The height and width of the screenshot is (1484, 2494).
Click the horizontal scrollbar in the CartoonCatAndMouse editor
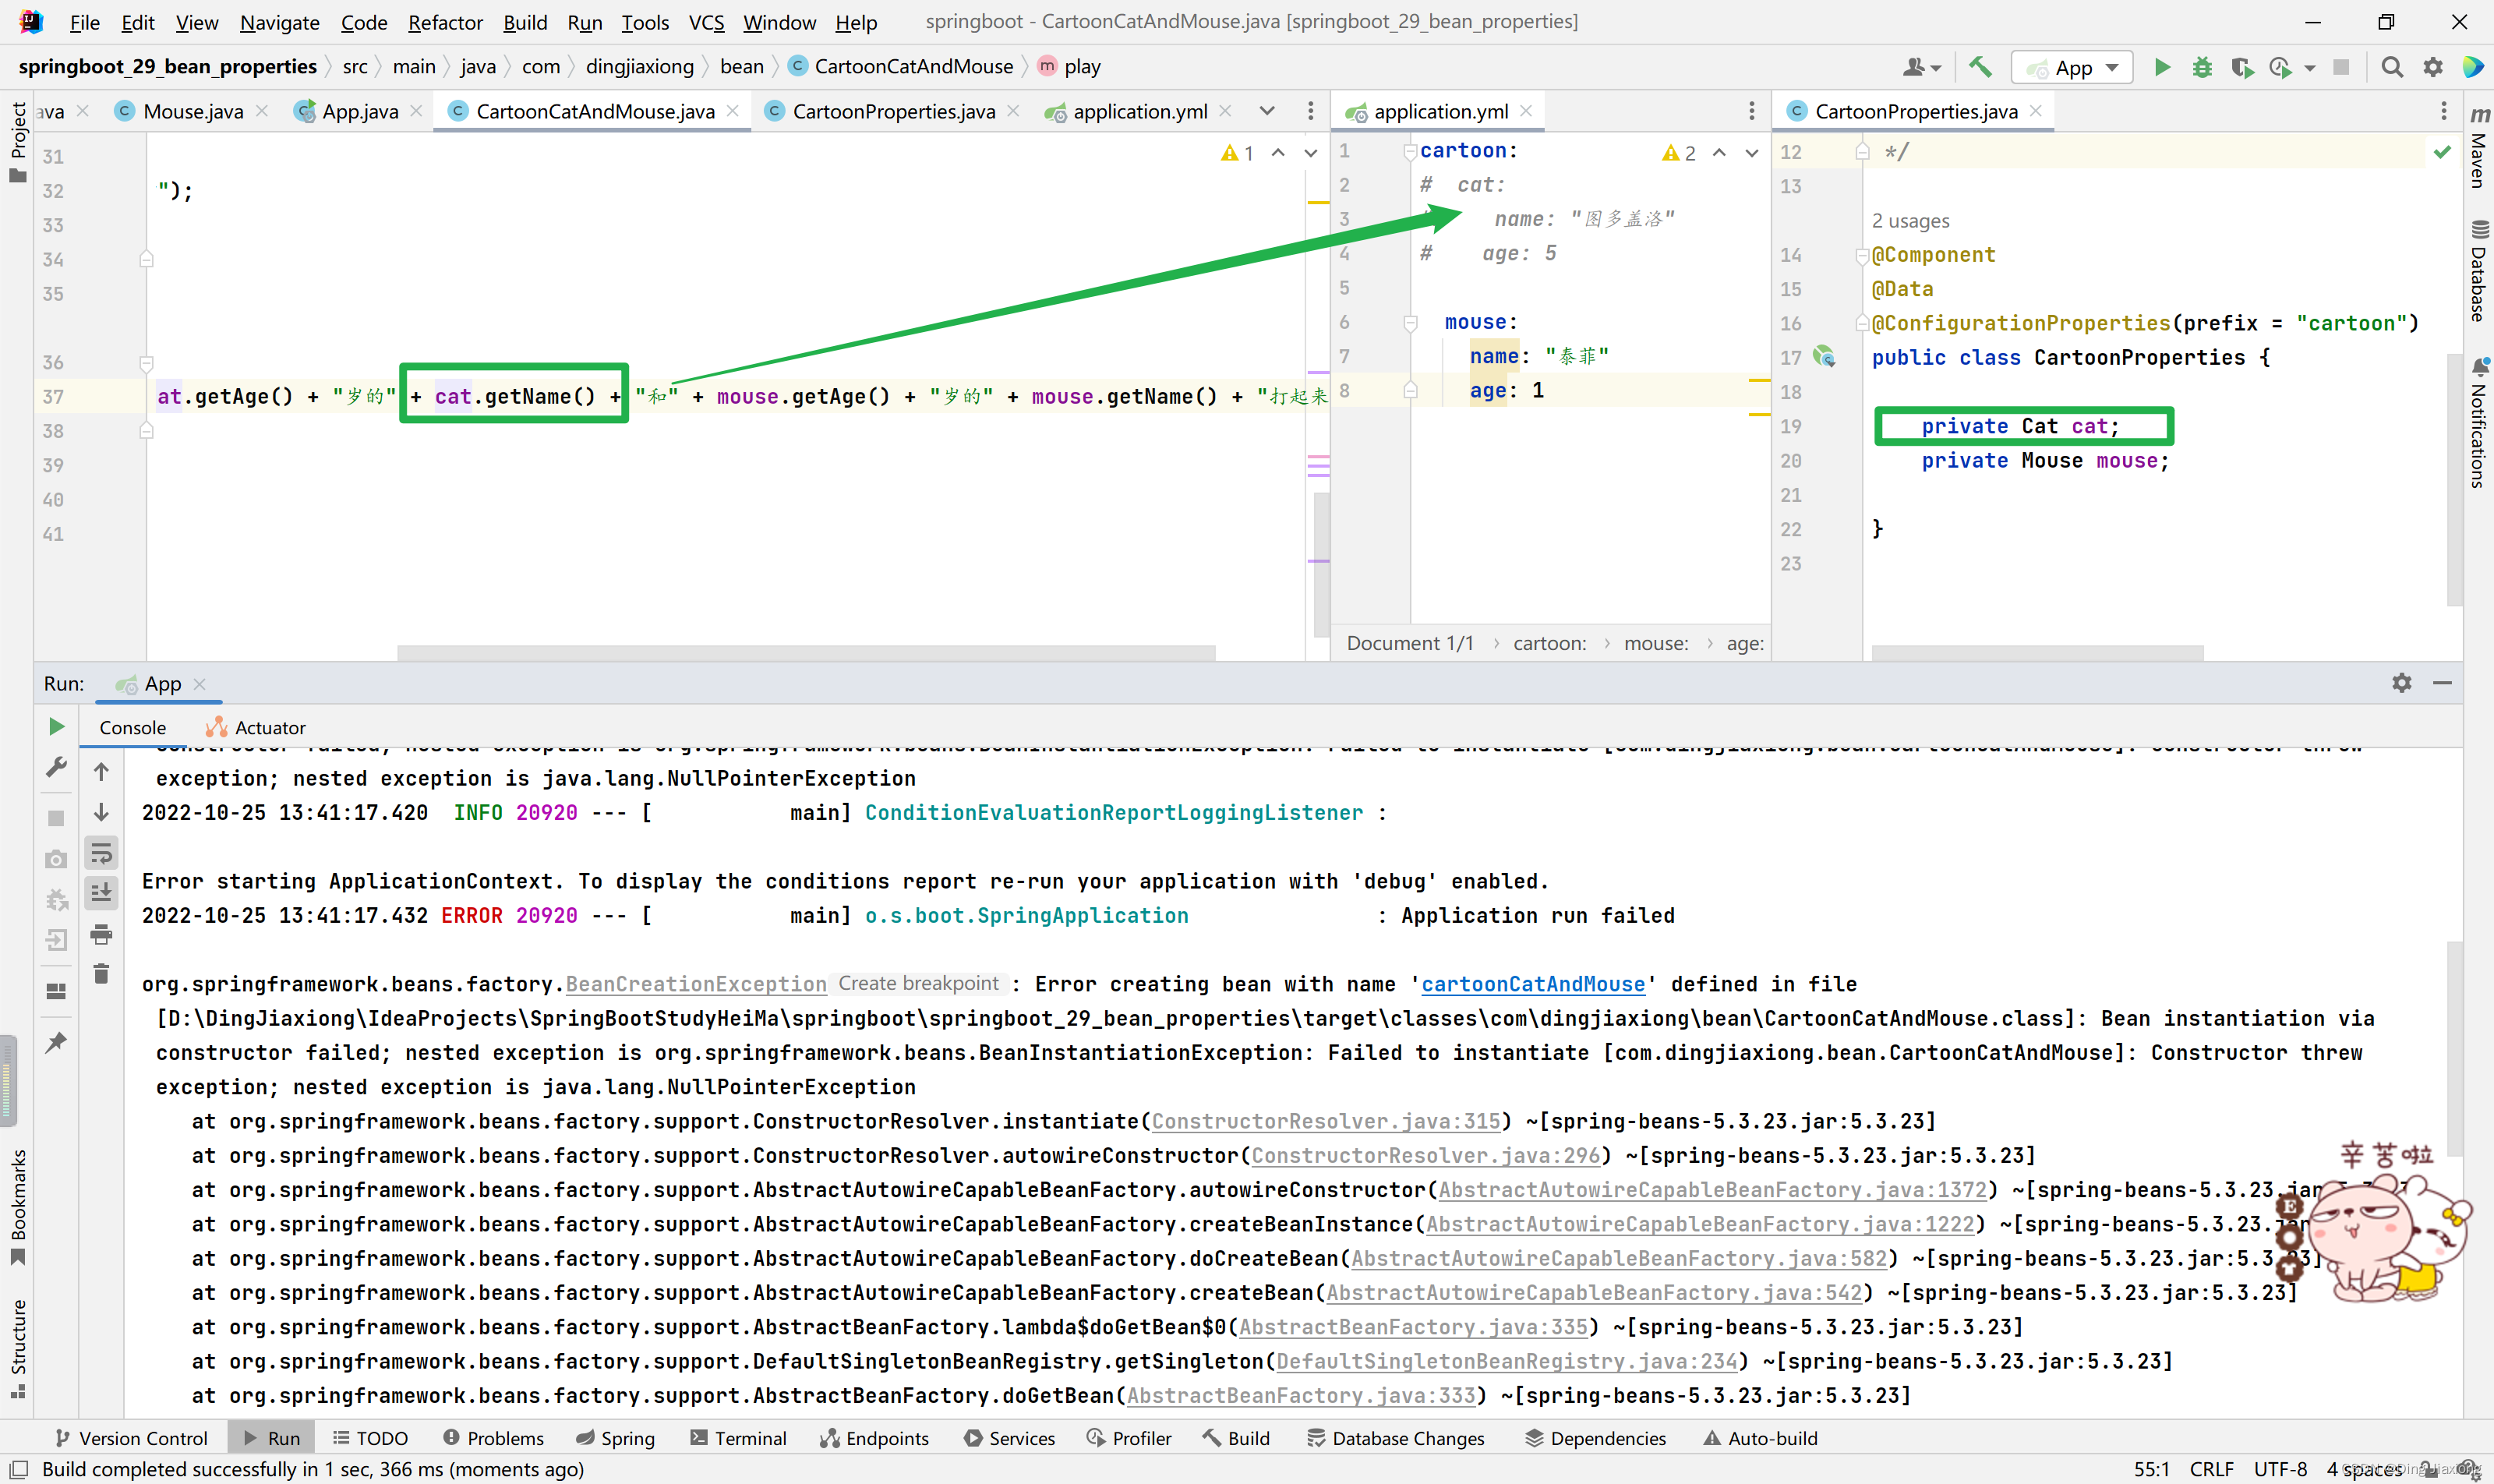(806, 652)
